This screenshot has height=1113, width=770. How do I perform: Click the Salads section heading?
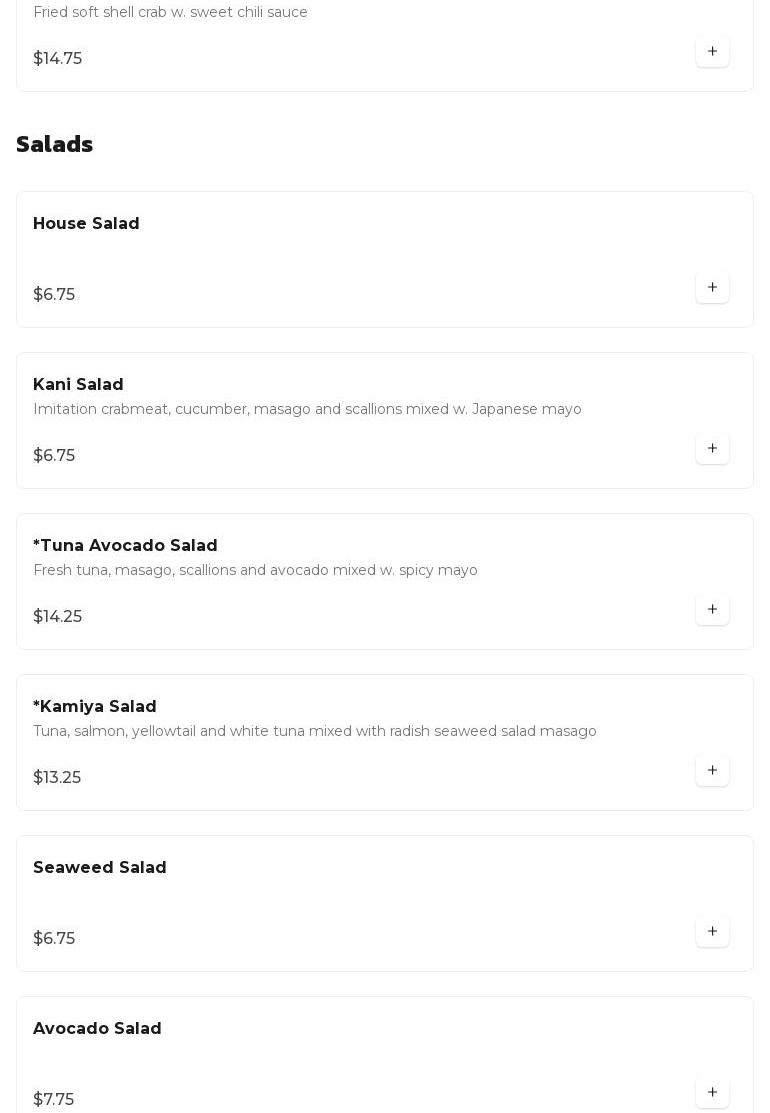pyautogui.click(x=55, y=145)
